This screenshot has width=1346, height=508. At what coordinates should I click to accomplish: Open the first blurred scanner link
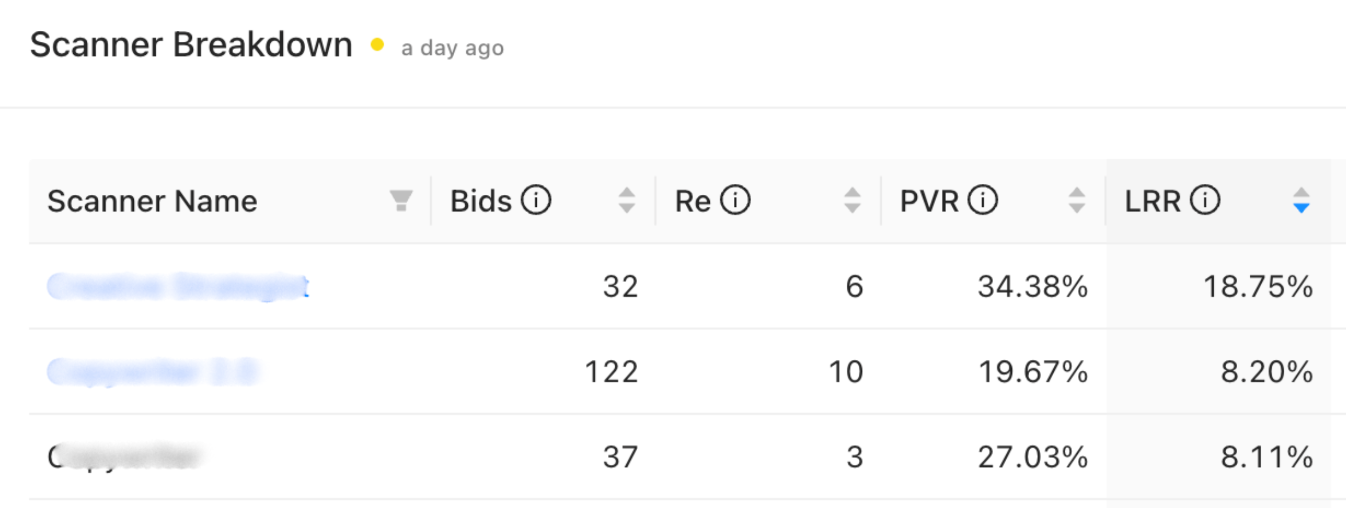(178, 287)
